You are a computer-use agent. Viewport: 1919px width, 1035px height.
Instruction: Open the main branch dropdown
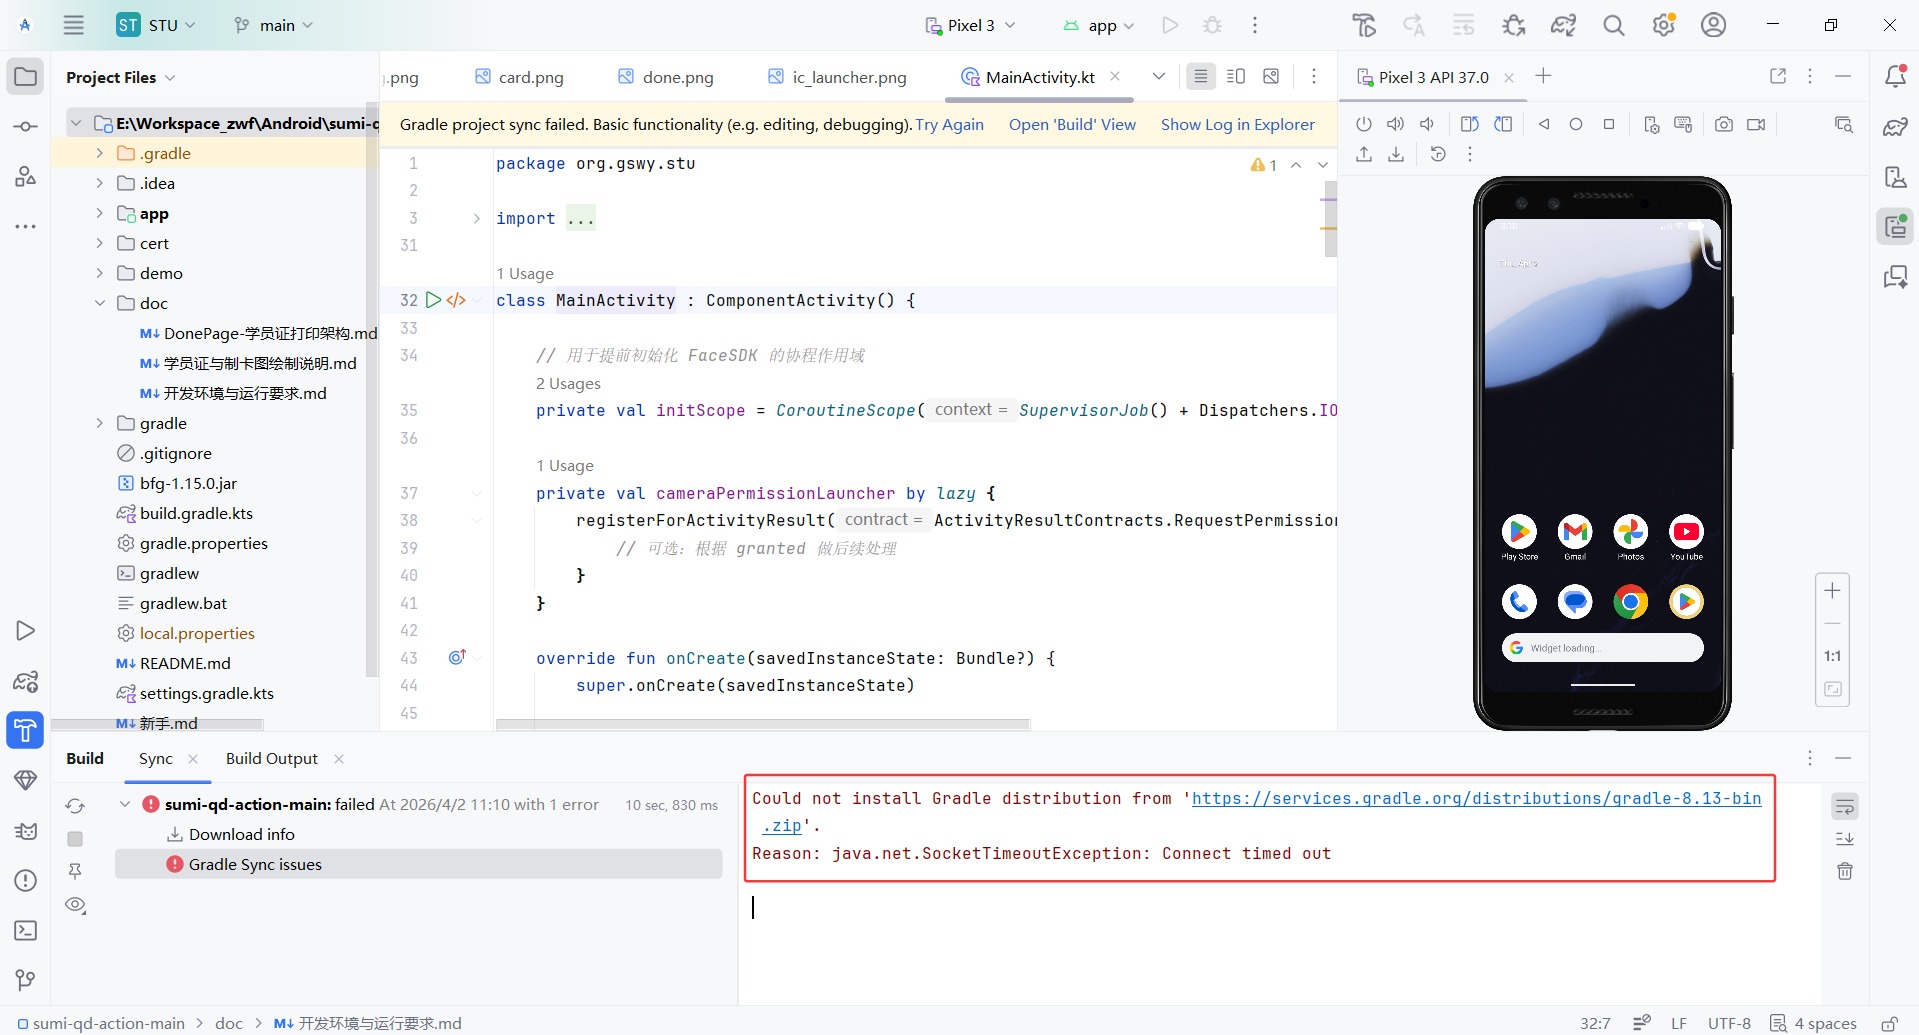[x=274, y=25]
